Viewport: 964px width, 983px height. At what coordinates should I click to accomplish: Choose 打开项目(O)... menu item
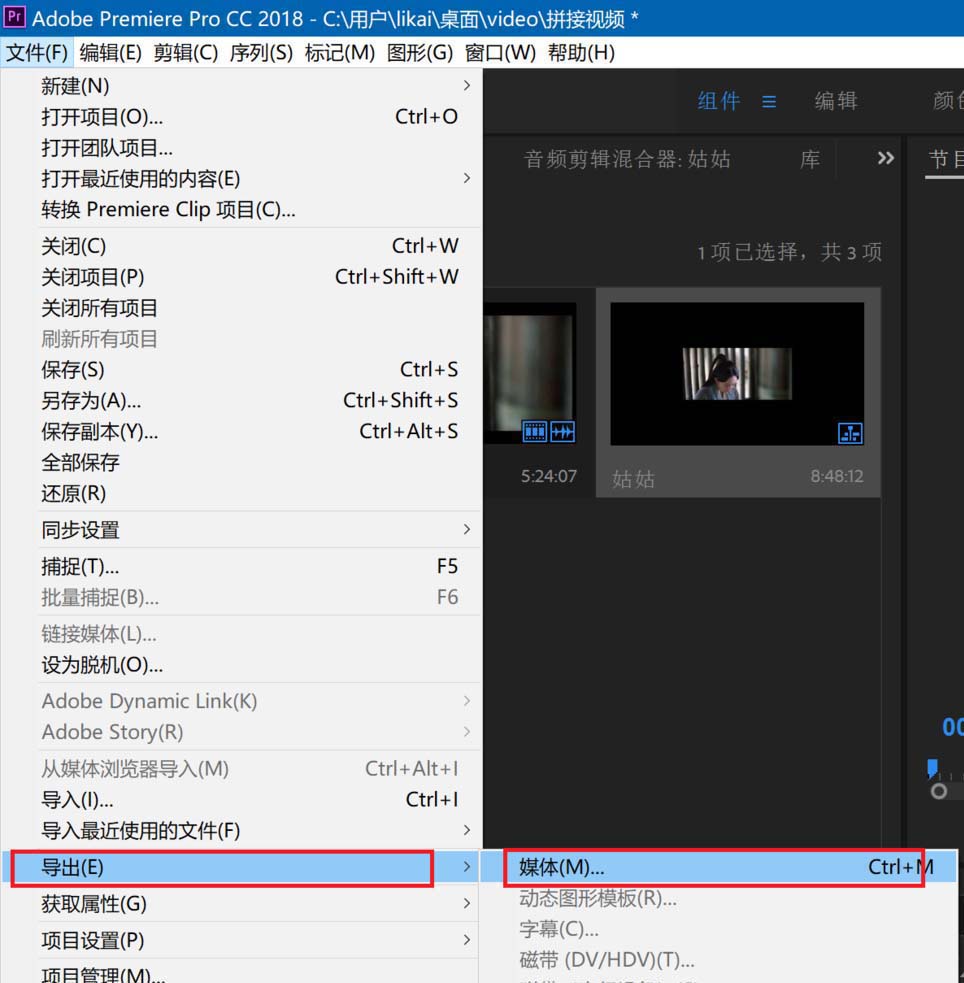click(242, 117)
